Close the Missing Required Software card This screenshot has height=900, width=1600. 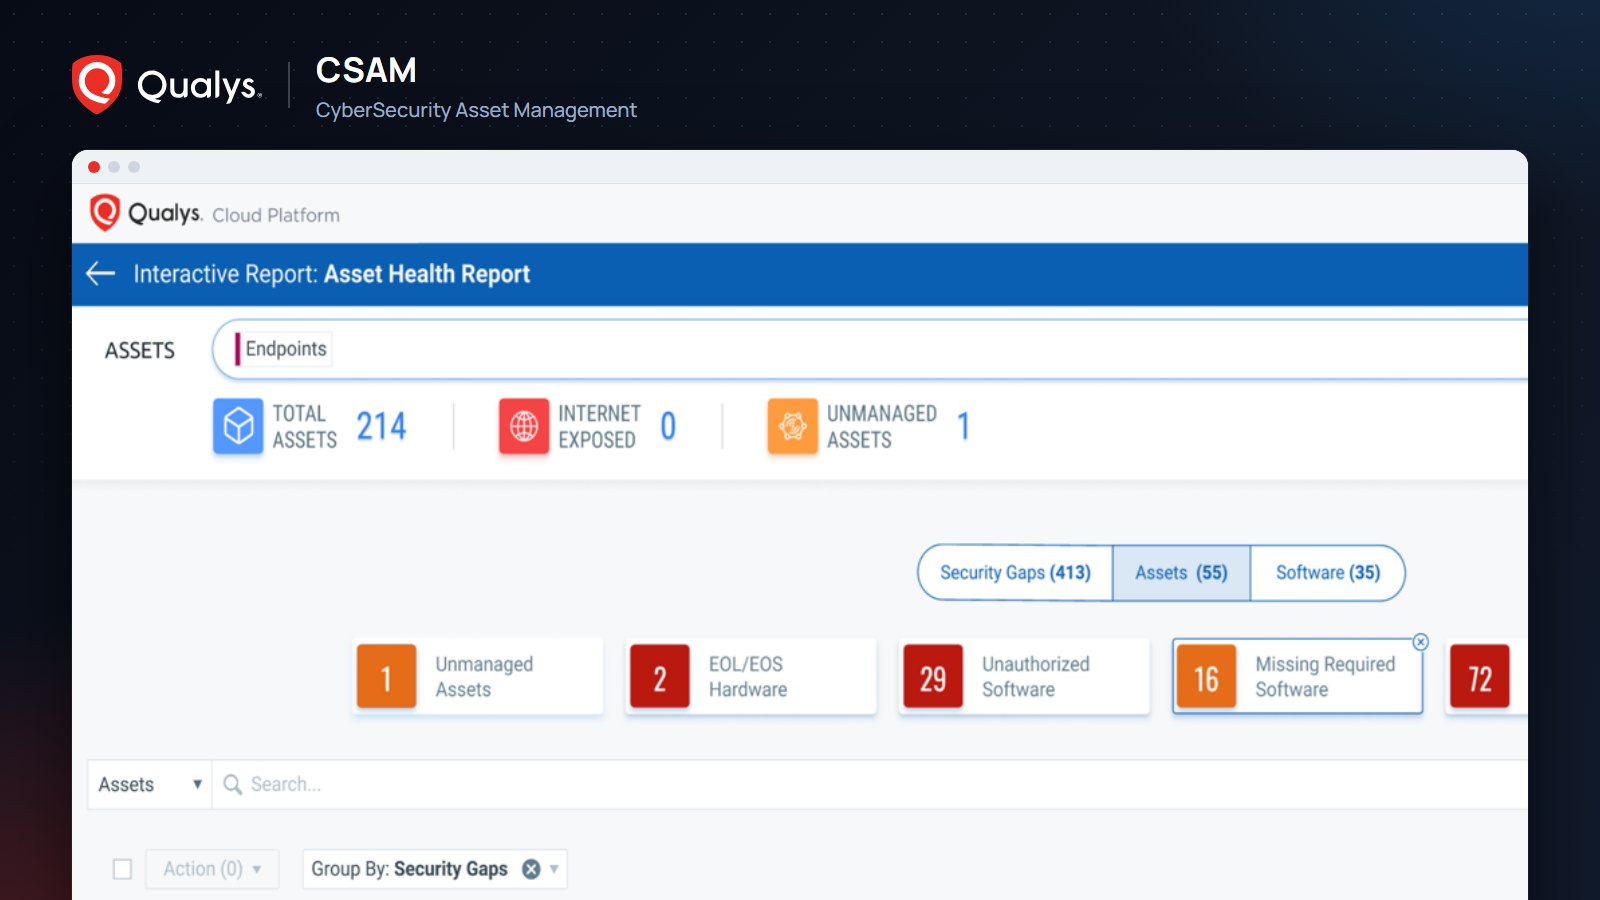[x=1420, y=642]
